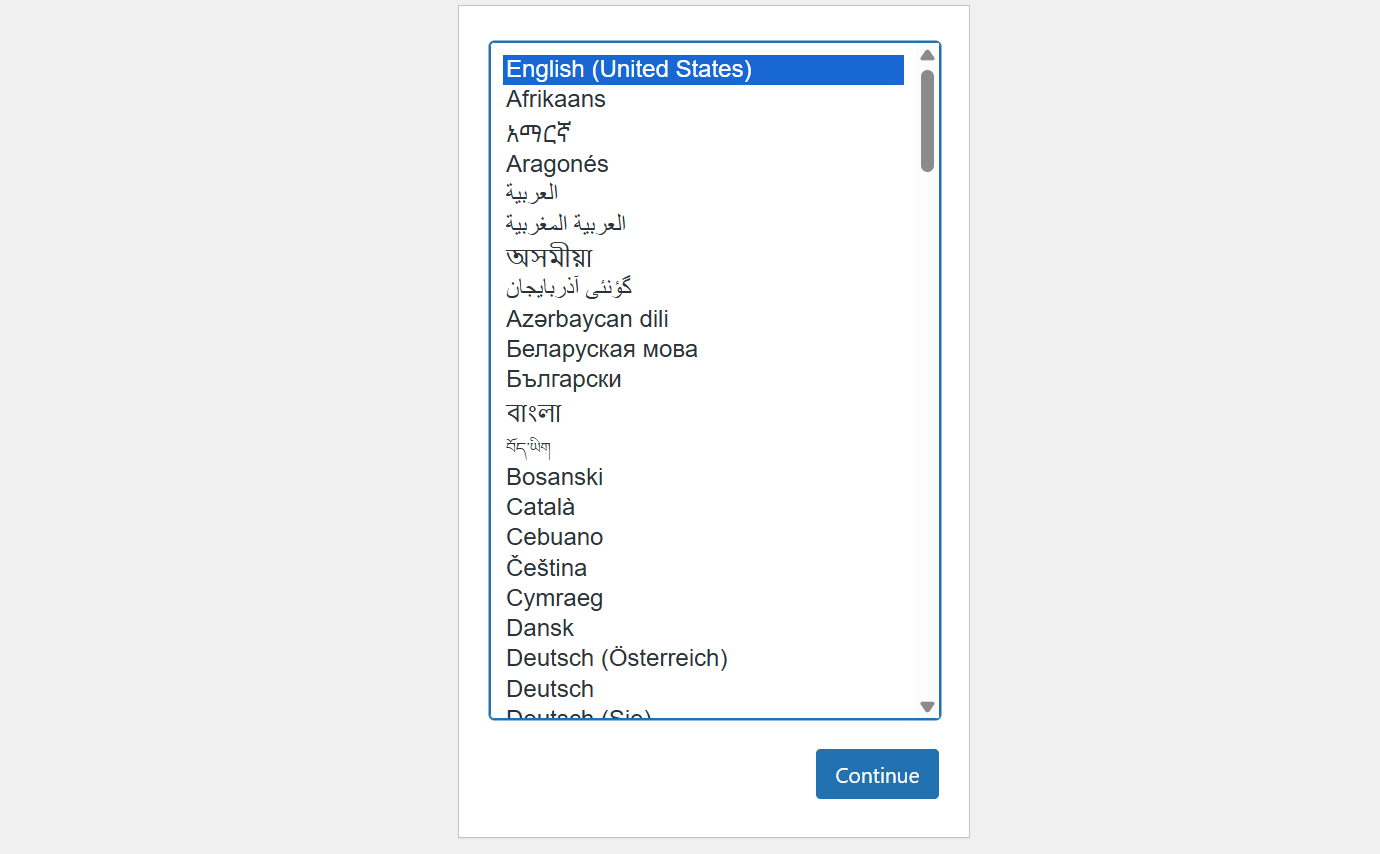1380x854 pixels.
Task: Click the Continue button
Action: coord(877,774)
